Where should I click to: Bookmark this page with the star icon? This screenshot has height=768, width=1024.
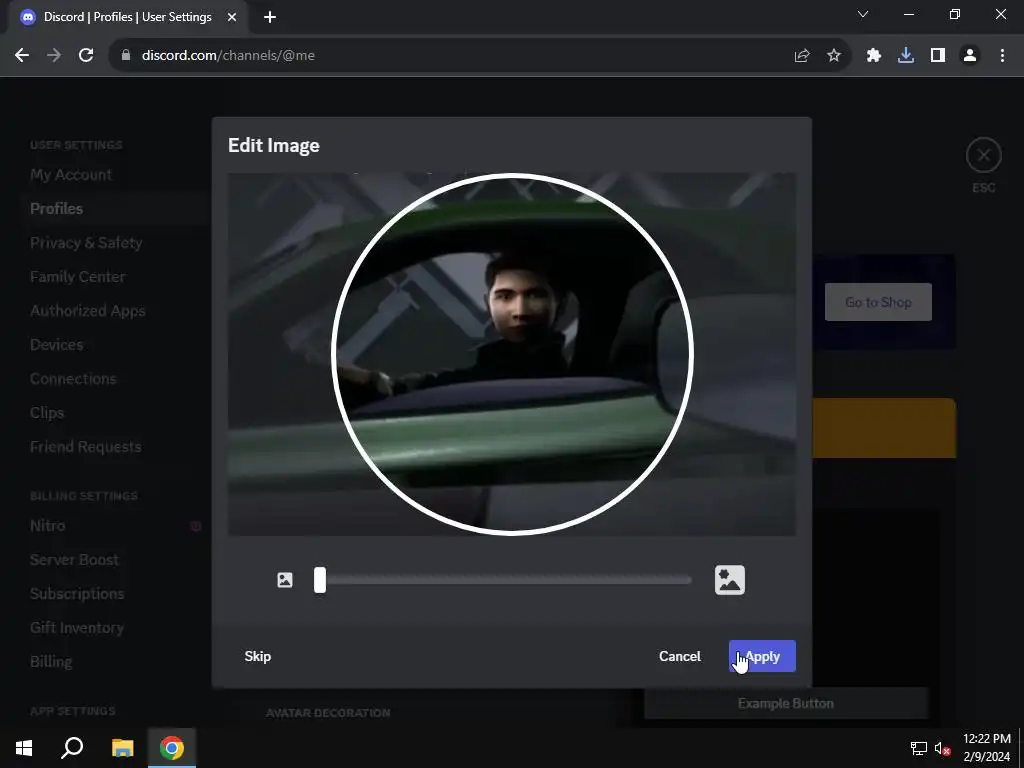834,56
